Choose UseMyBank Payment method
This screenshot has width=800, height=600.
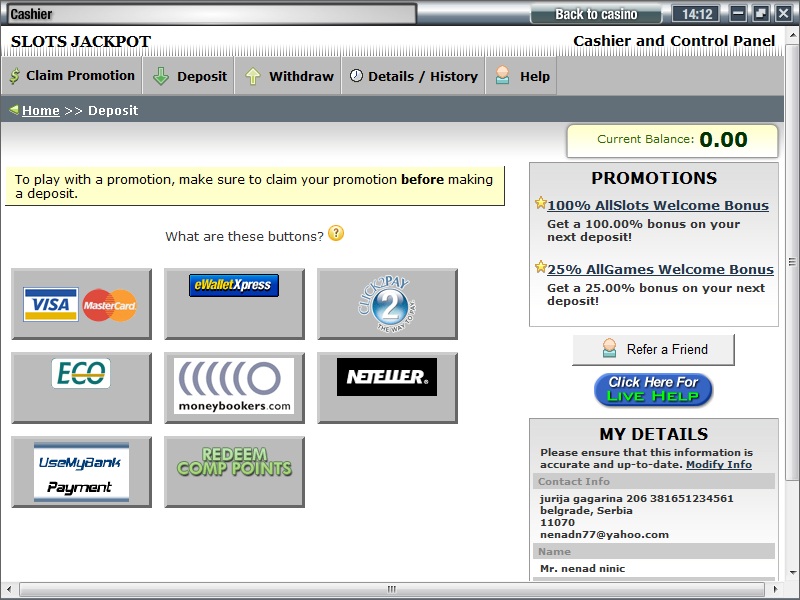pyautogui.click(x=81, y=472)
